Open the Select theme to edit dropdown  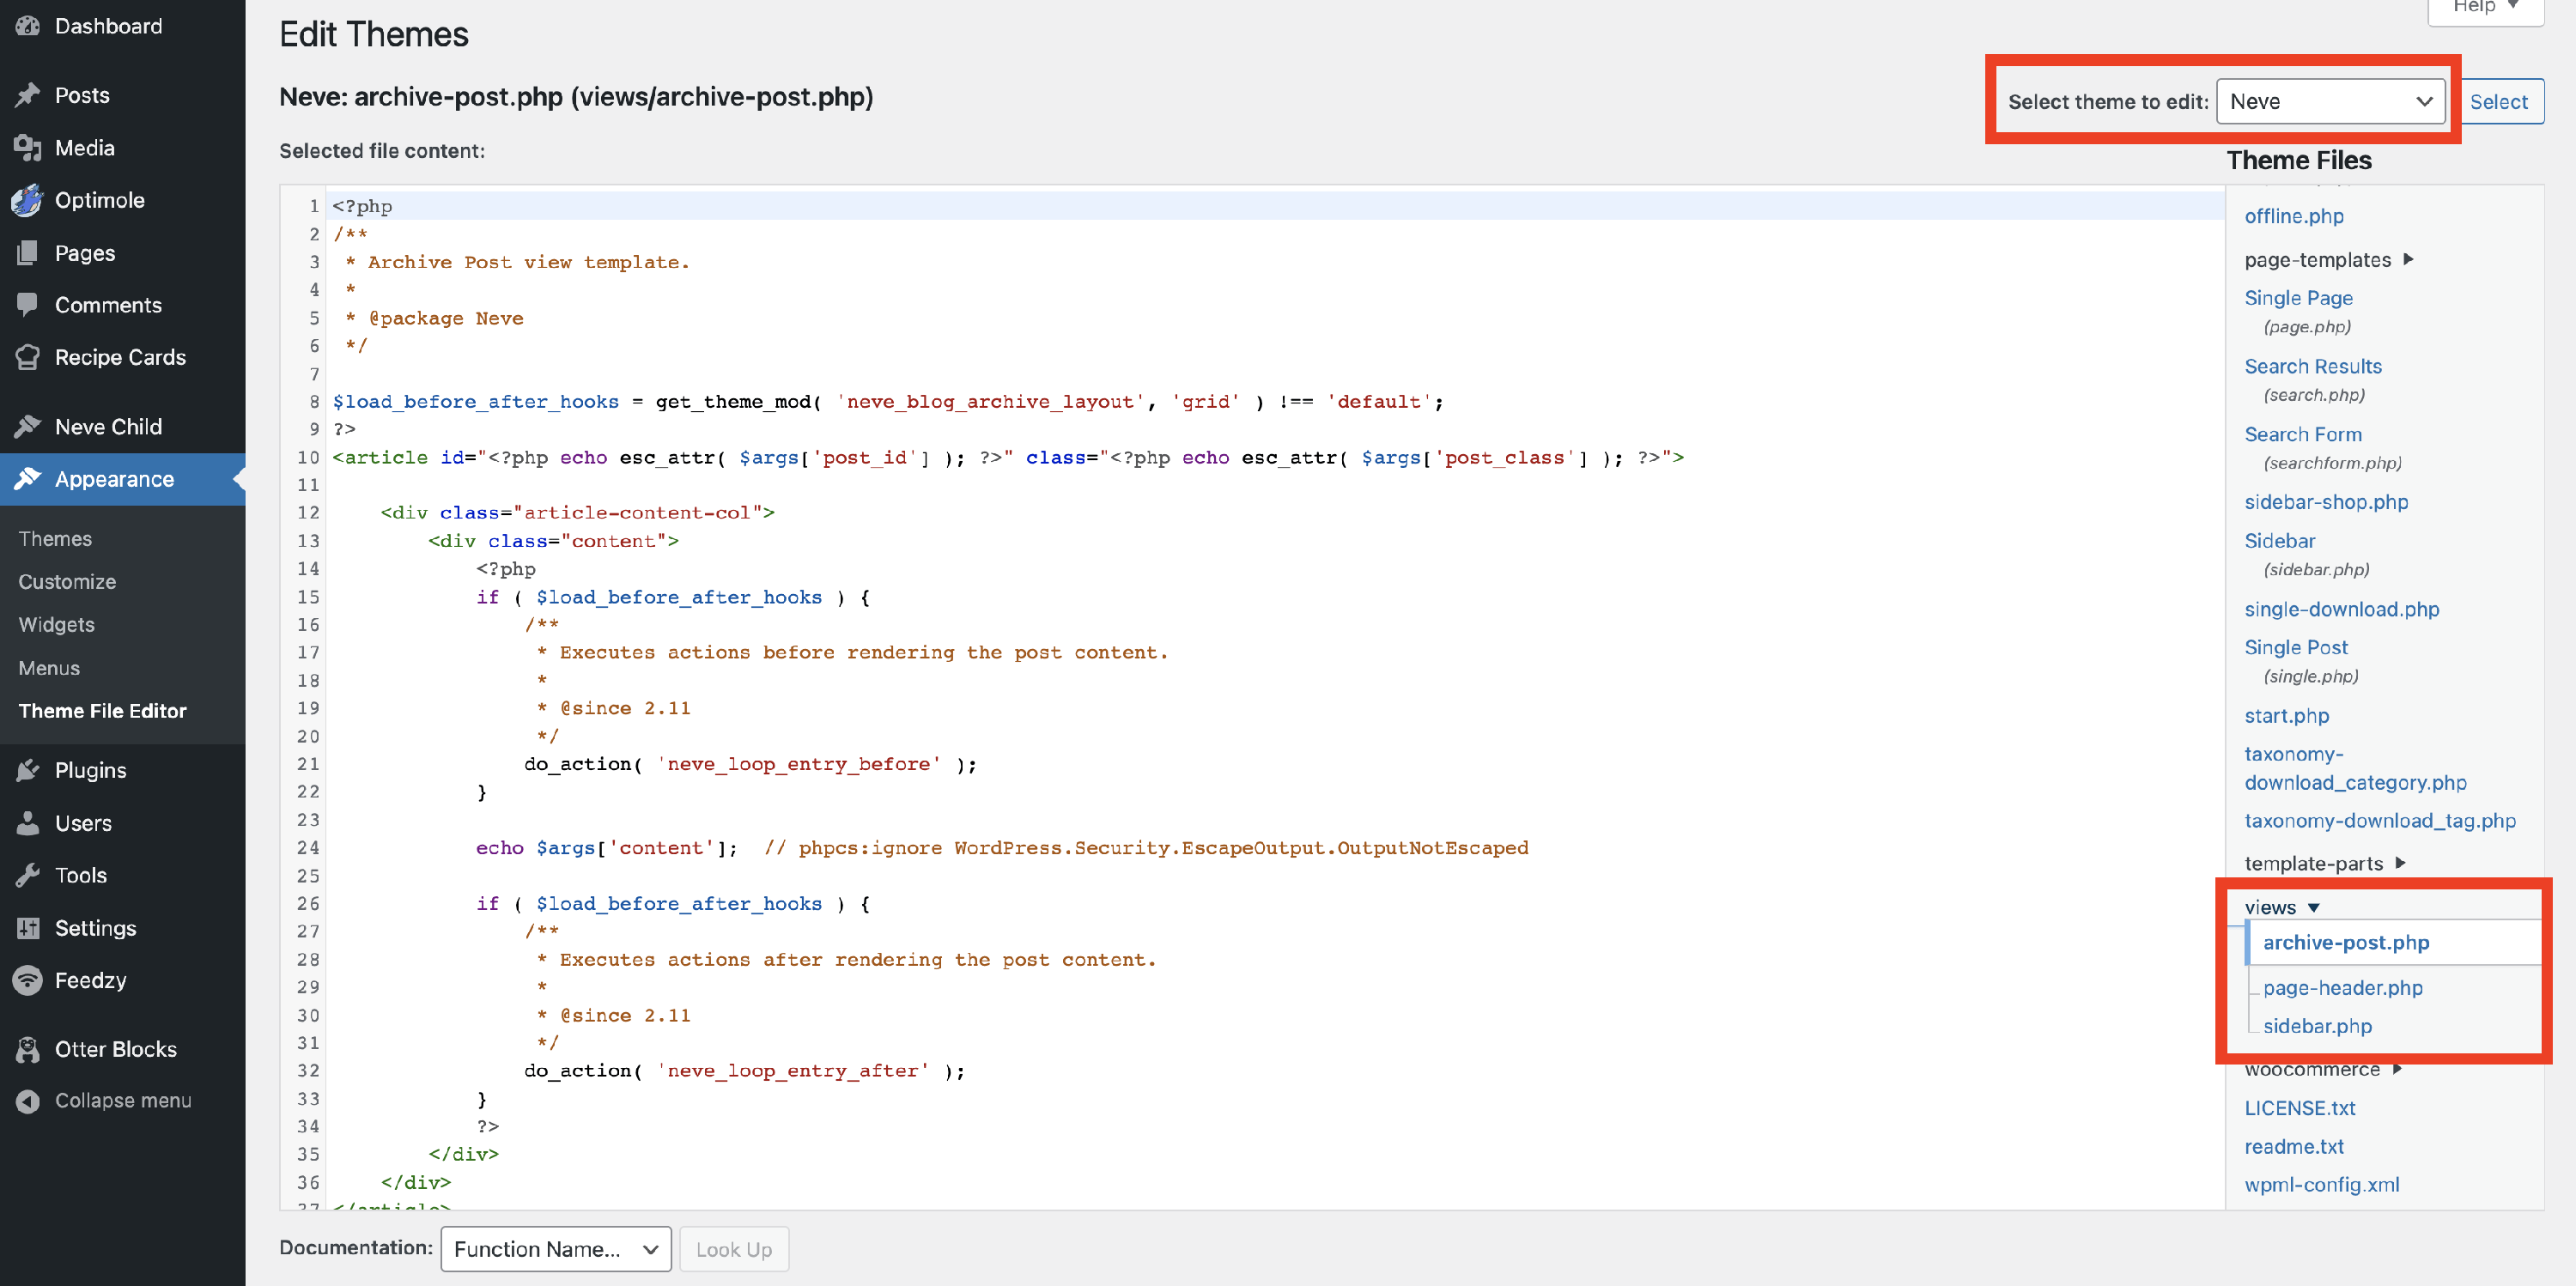pyautogui.click(x=2330, y=102)
